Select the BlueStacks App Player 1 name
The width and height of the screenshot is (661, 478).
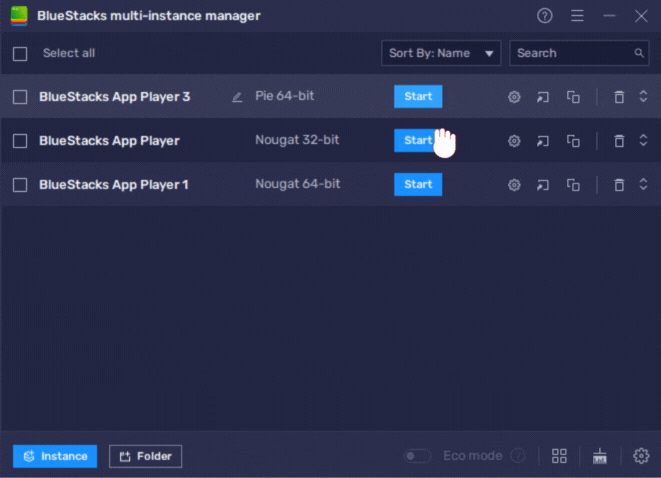point(114,185)
